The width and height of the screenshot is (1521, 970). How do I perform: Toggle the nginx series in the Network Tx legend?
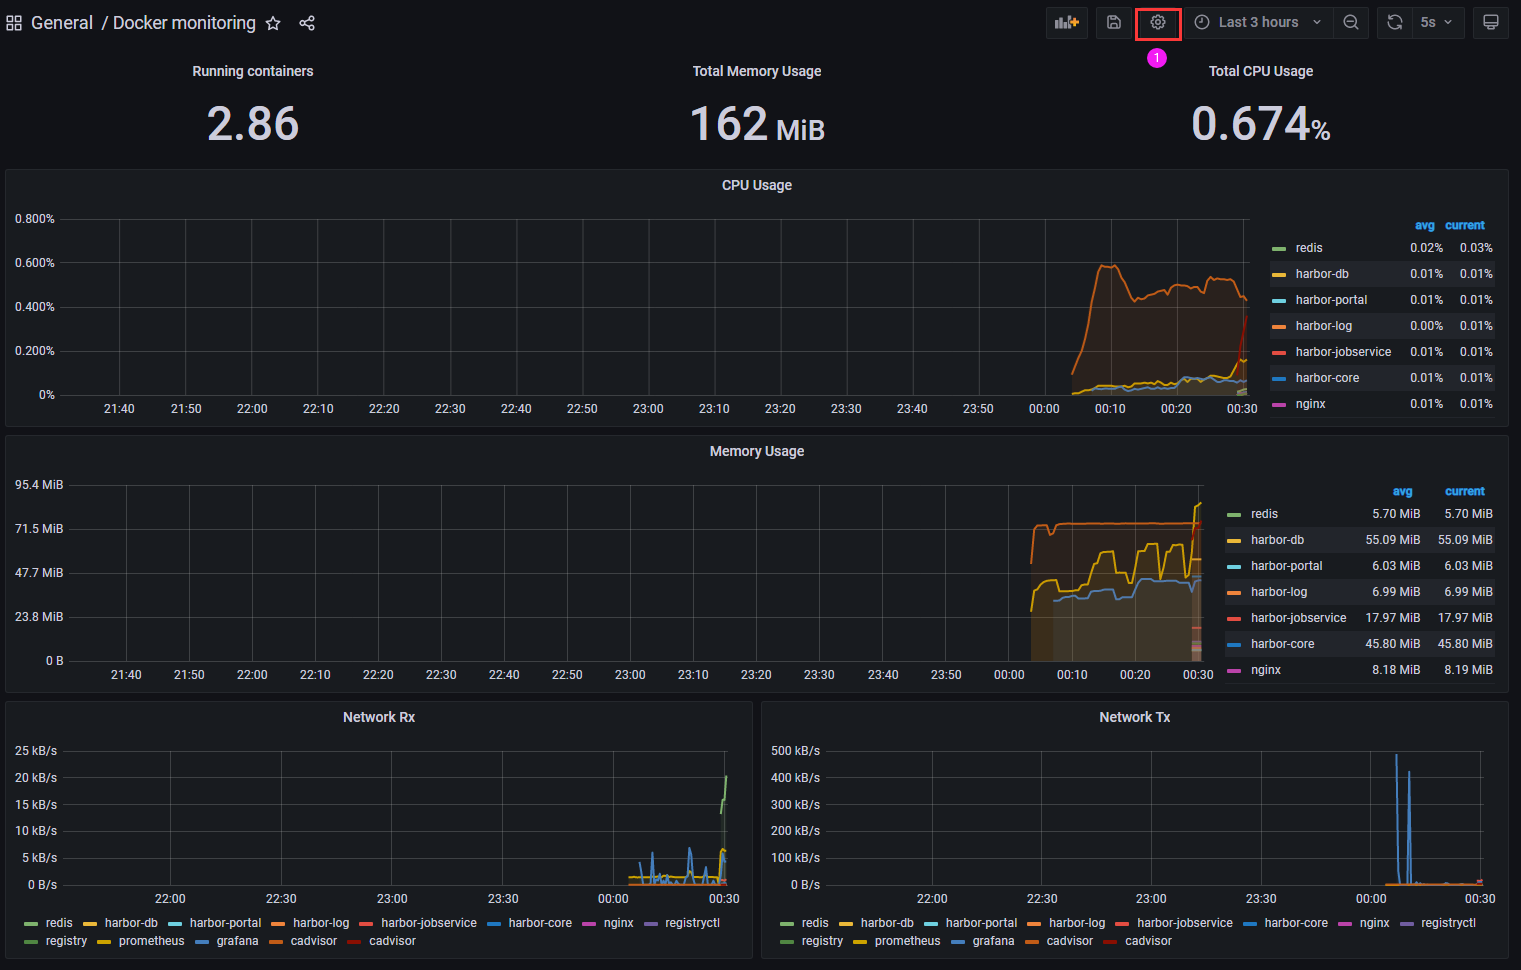pyautogui.click(x=1374, y=923)
